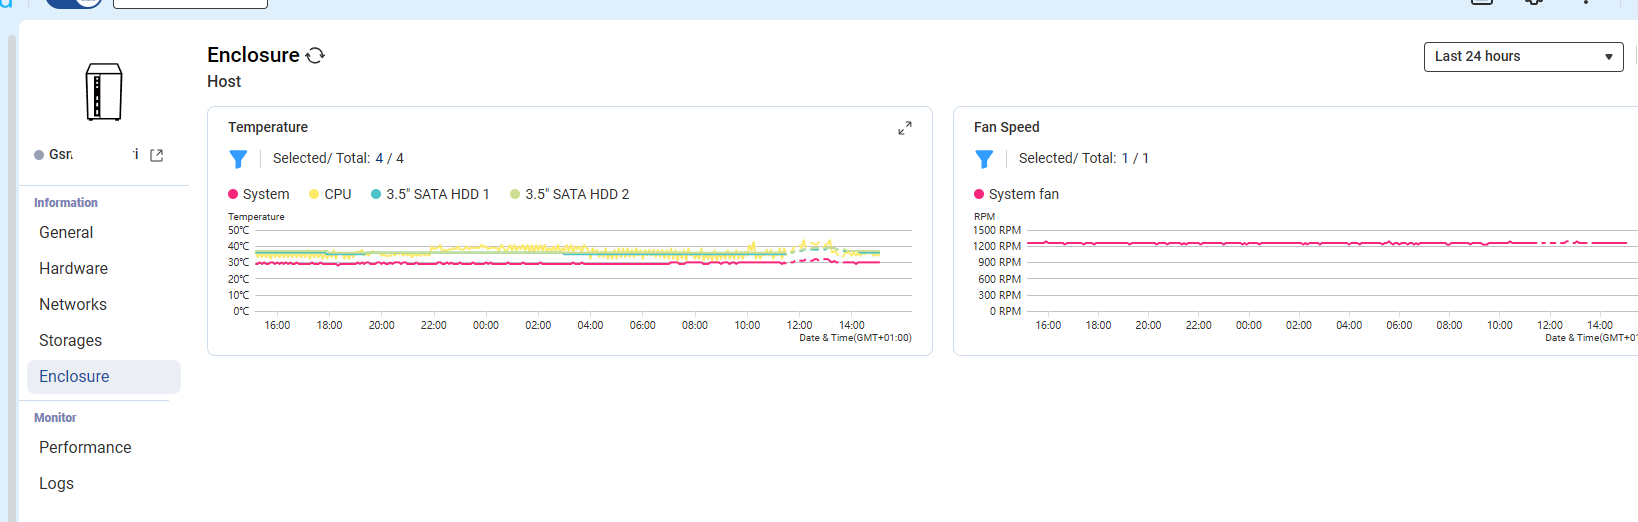Hide the 3.5" SATA HDD 2 series
Viewport: 1638px width, 522px height.
(570, 194)
